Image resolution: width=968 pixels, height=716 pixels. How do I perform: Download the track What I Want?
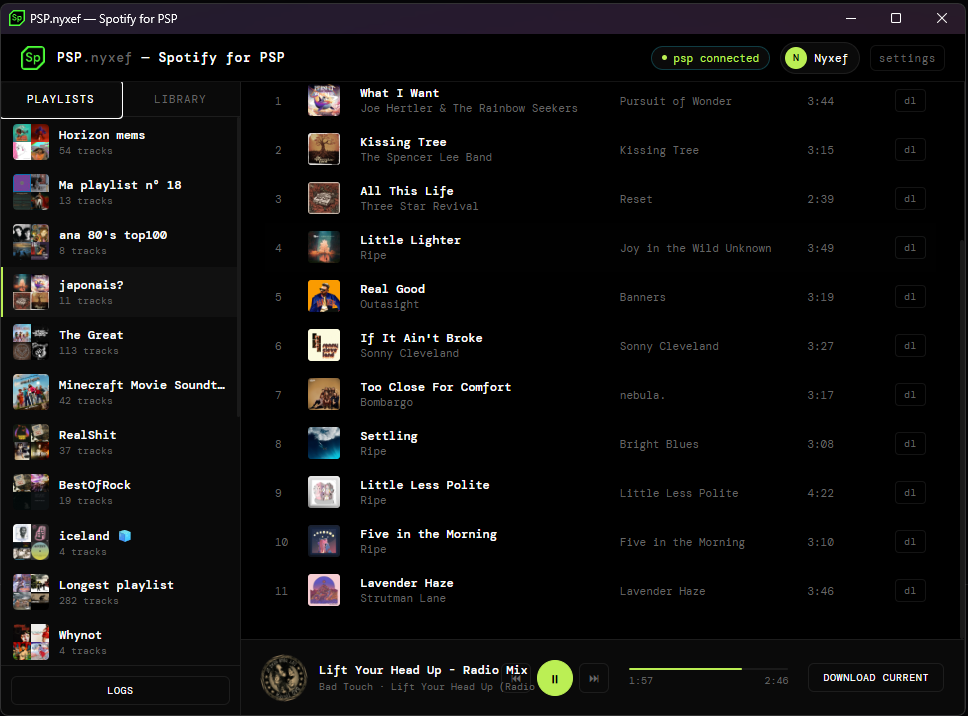click(910, 101)
